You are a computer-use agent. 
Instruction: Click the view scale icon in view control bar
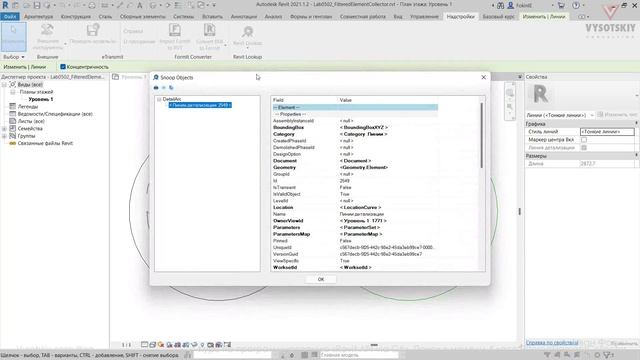(126, 345)
